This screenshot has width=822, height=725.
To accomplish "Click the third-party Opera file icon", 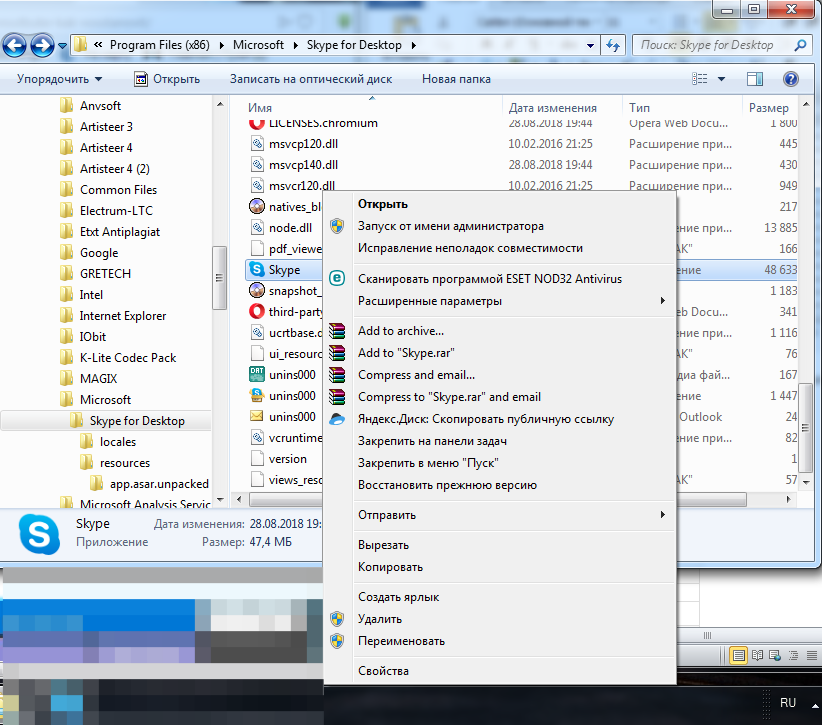I will (x=257, y=311).
